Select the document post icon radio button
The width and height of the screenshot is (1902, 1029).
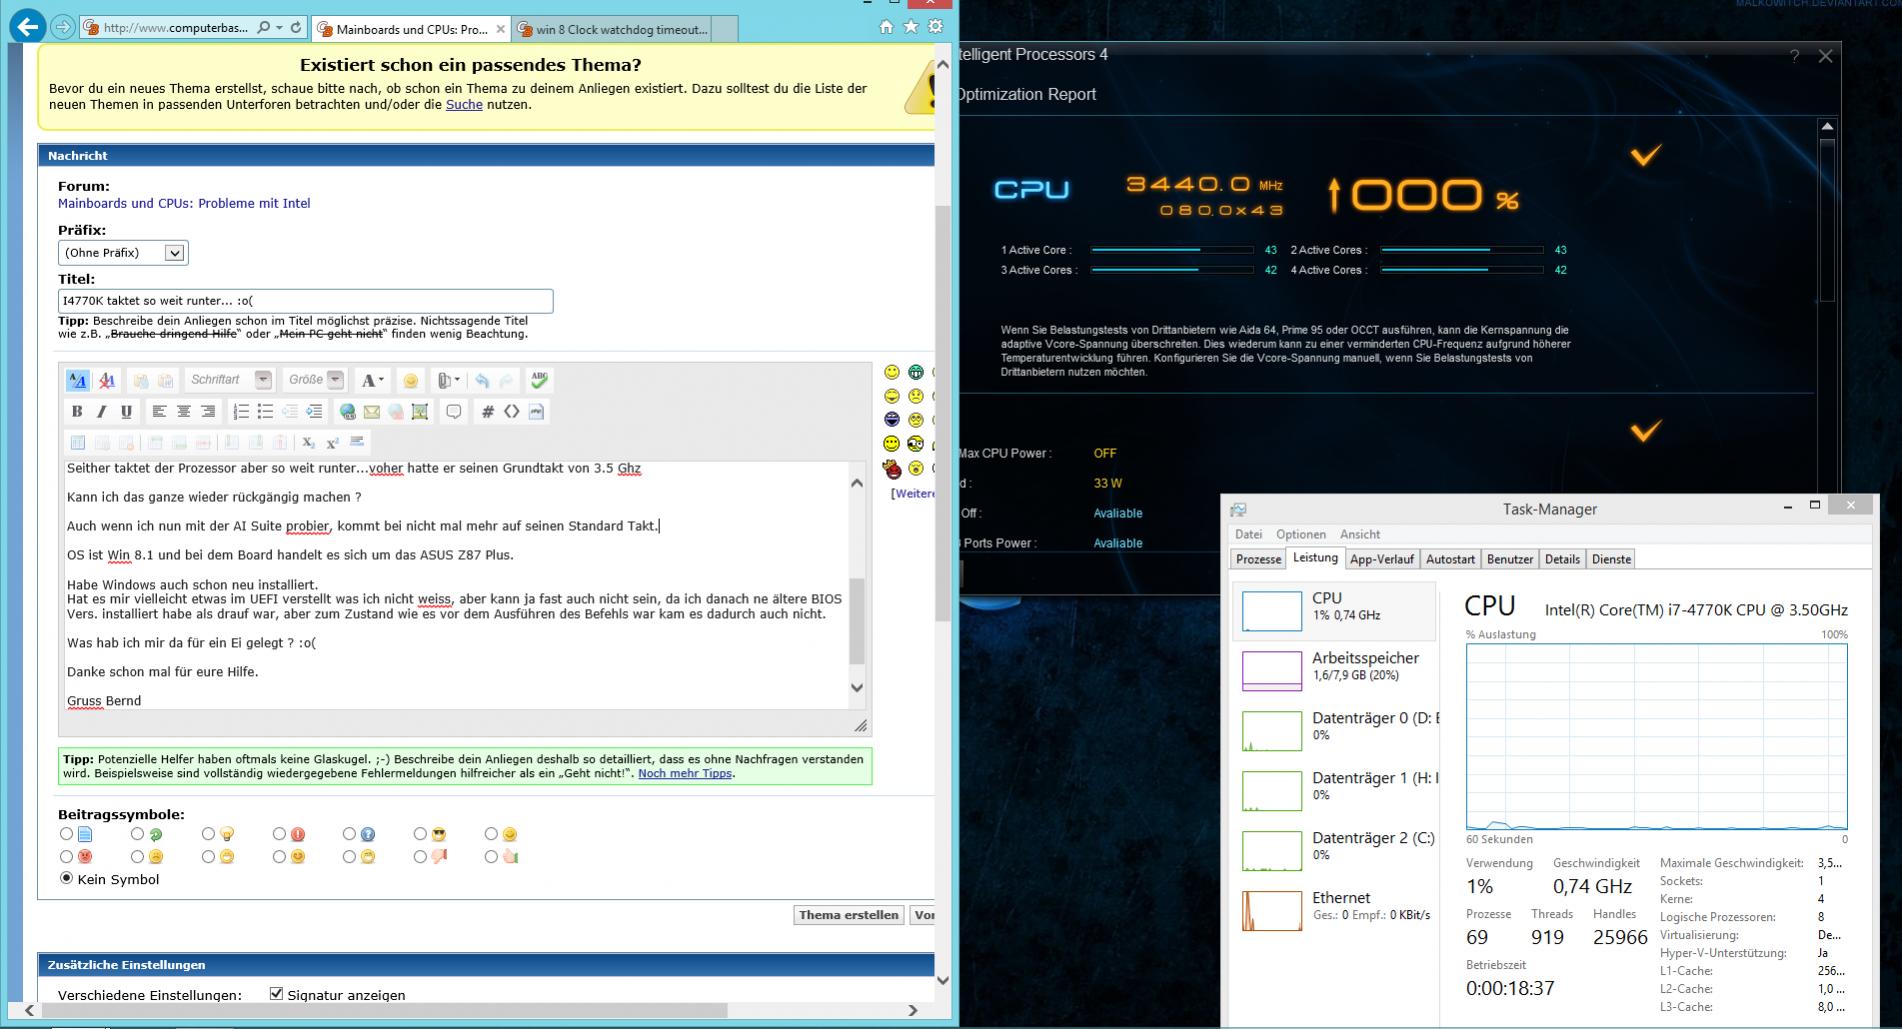[x=66, y=834]
